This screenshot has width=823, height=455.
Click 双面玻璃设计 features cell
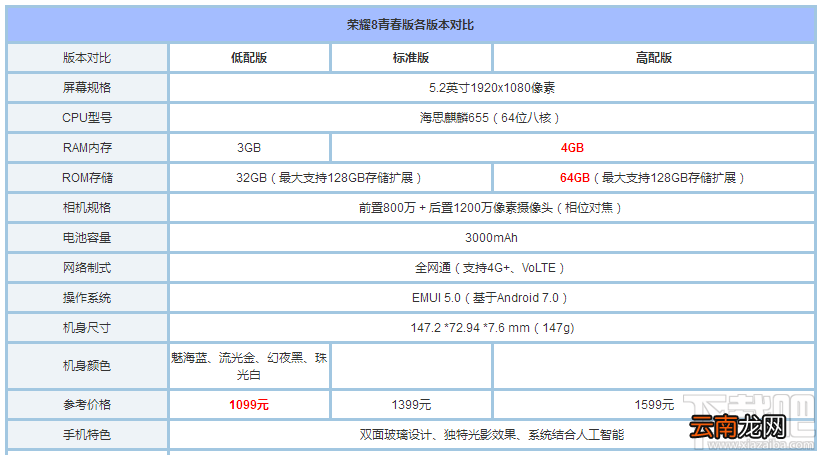point(492,435)
